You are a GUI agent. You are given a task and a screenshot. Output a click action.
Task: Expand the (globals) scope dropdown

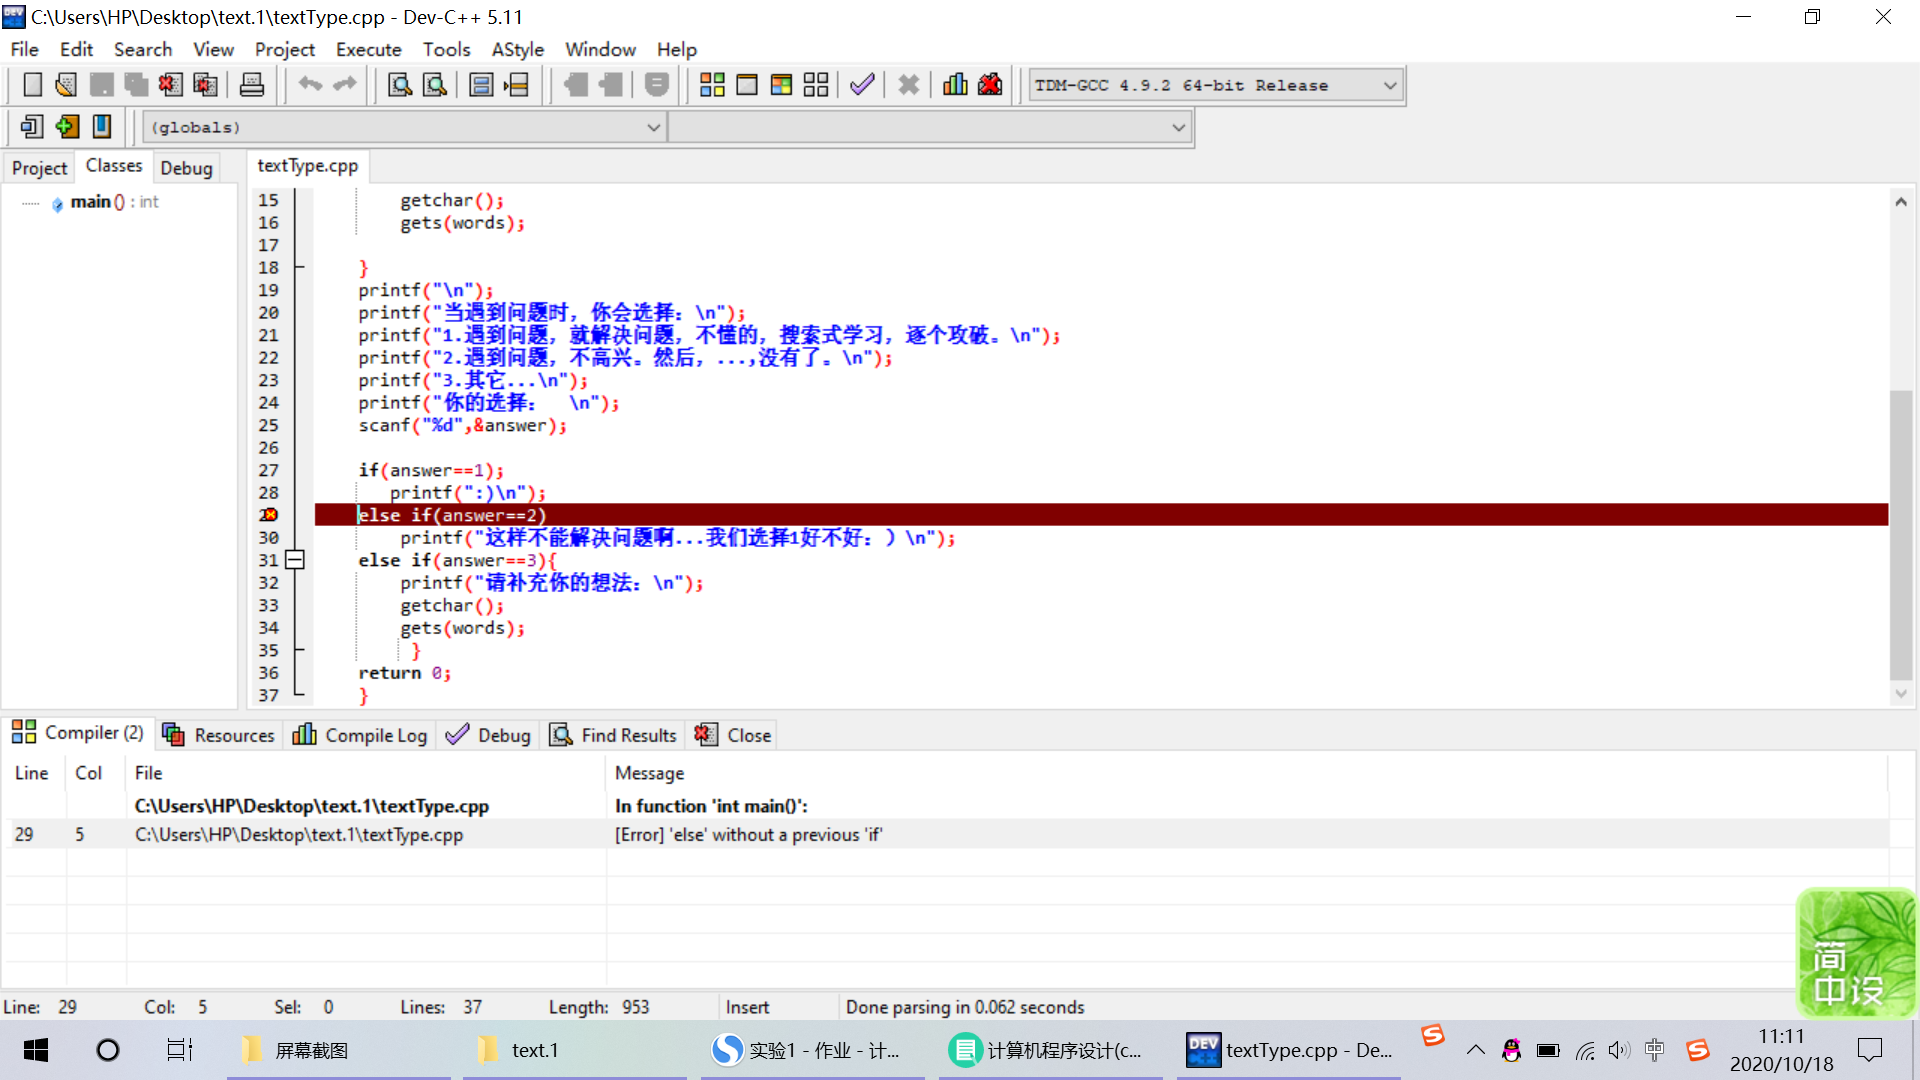(x=653, y=128)
